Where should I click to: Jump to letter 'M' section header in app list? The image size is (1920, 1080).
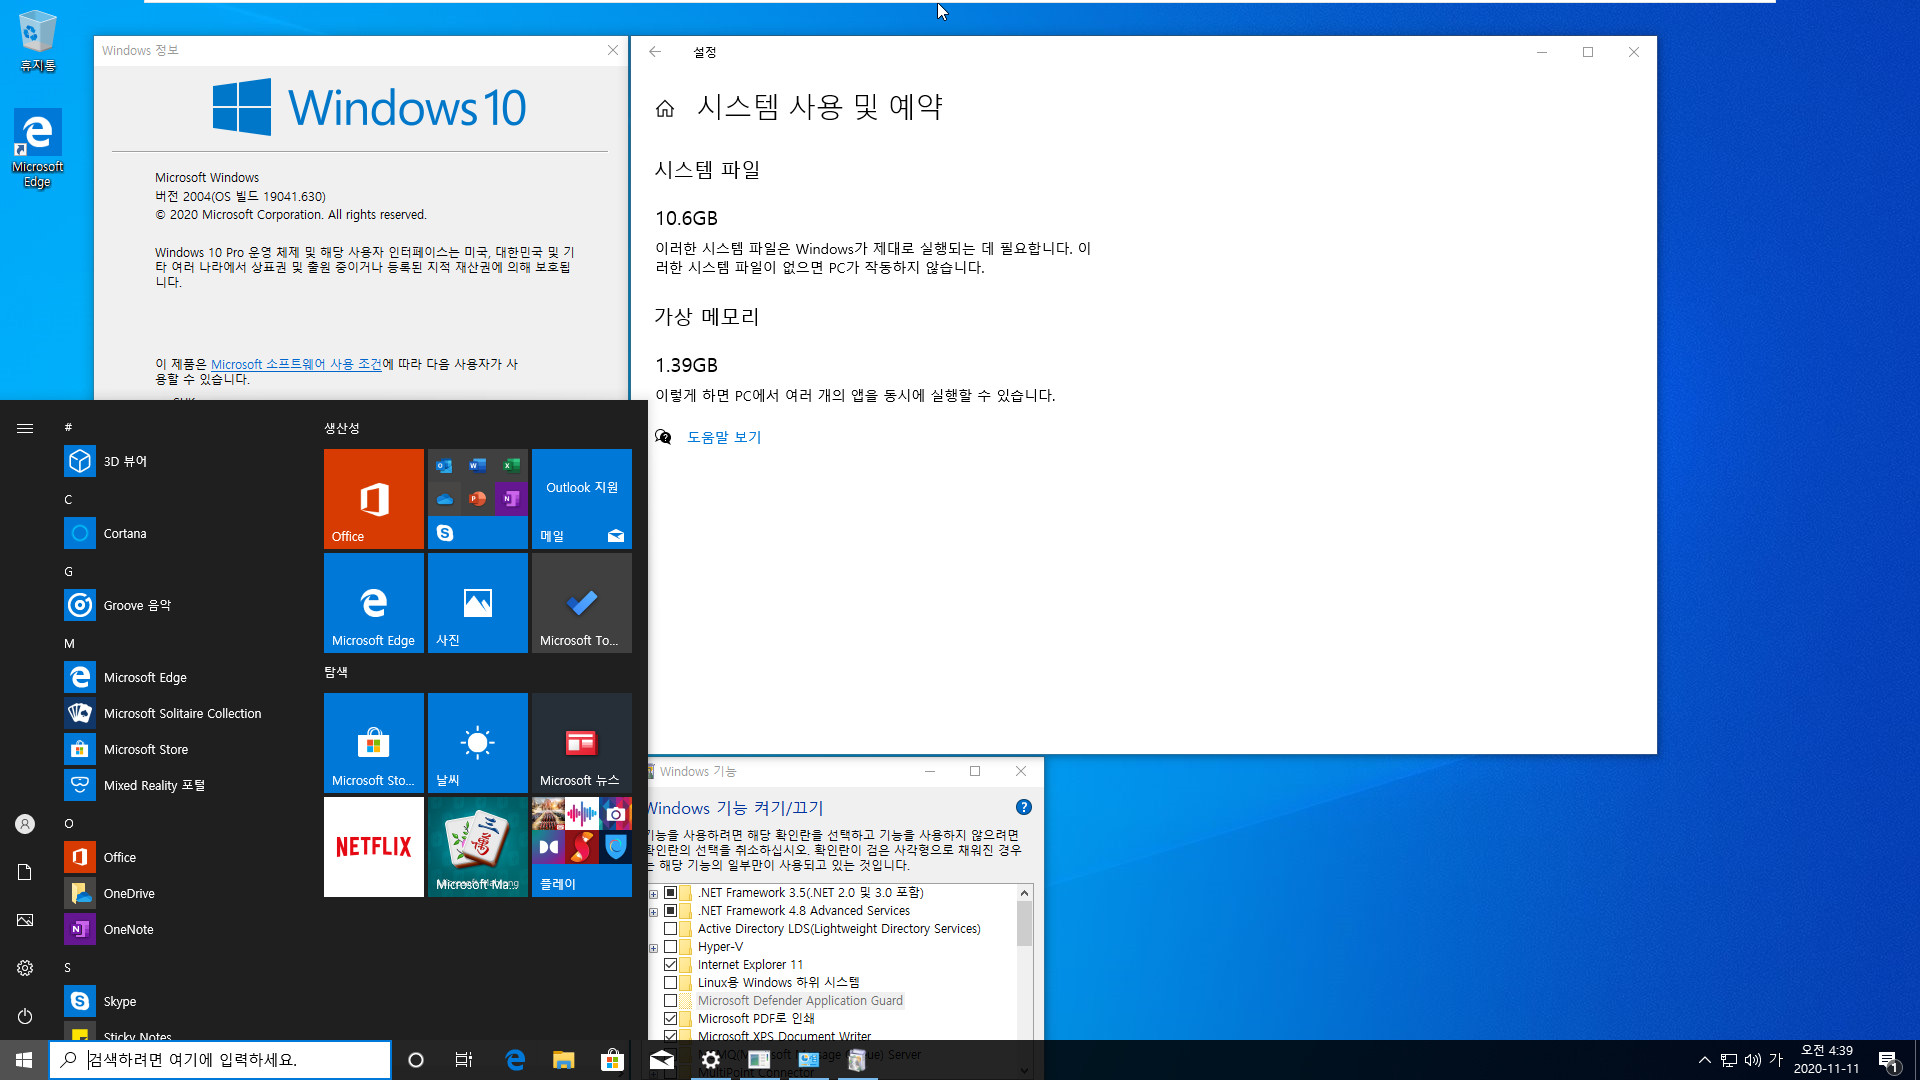69,643
